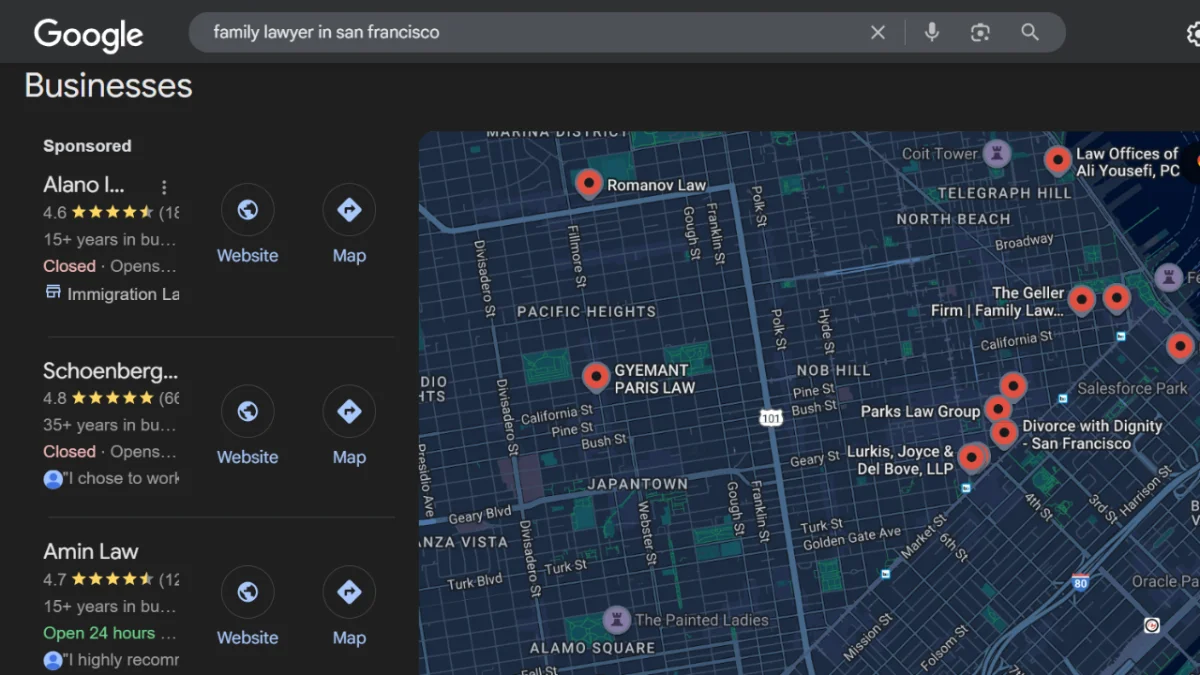
Task: Click The Painted Ladies landmark marker
Action: point(616,620)
